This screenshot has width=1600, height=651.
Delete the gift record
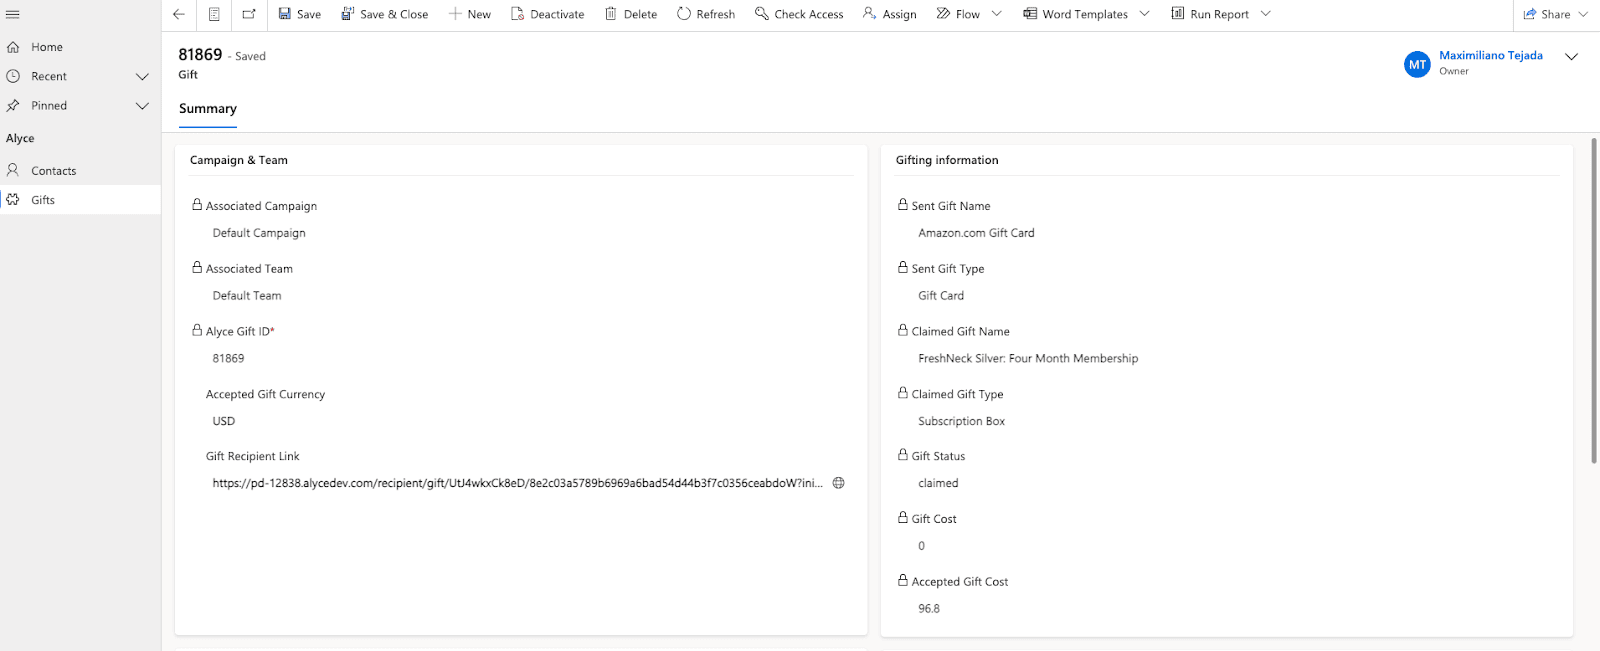pos(631,14)
